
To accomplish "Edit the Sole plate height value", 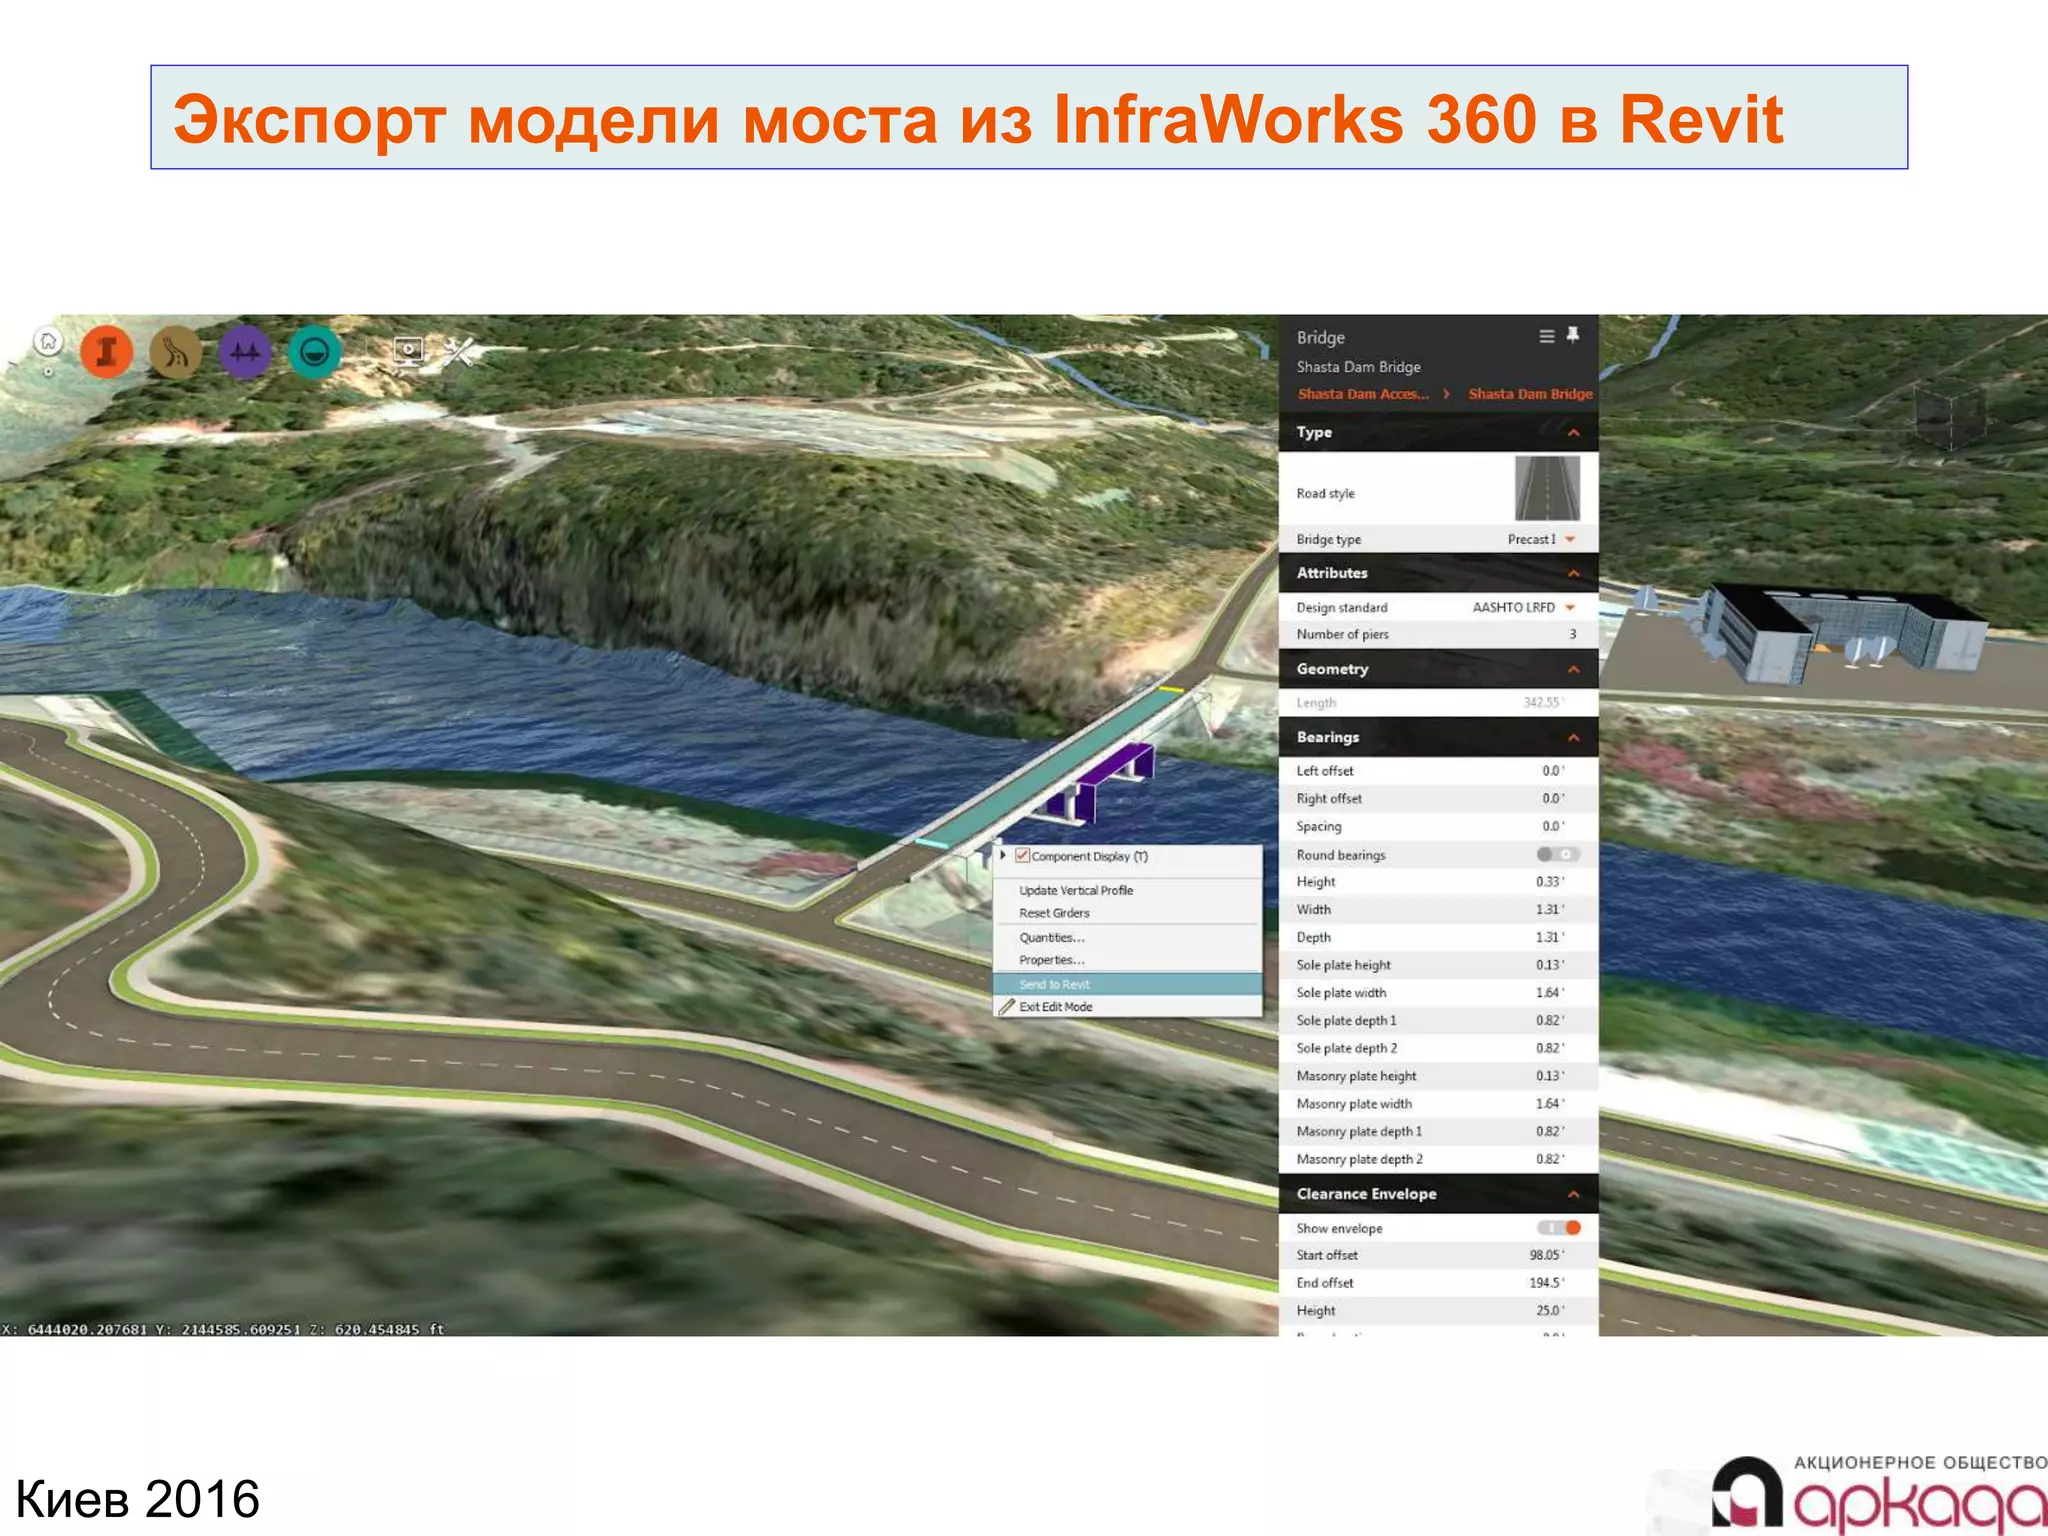I will 1550,966.
